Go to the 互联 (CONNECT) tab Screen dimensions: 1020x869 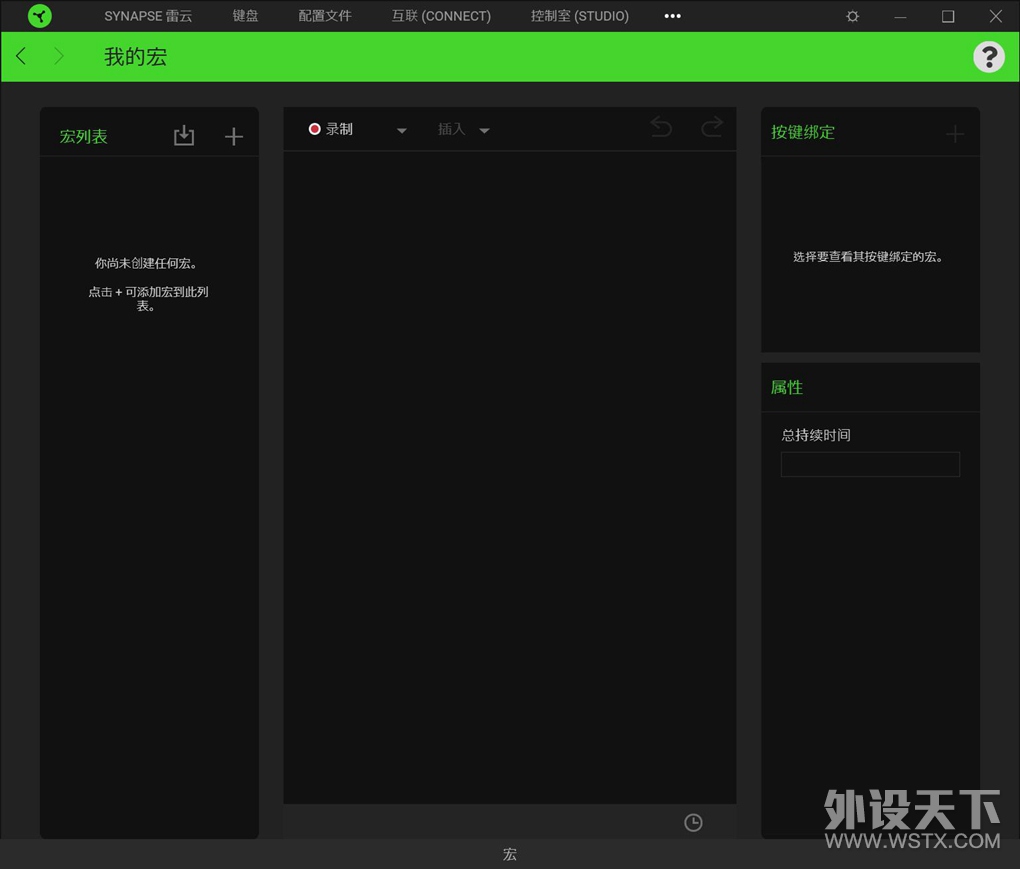[441, 16]
